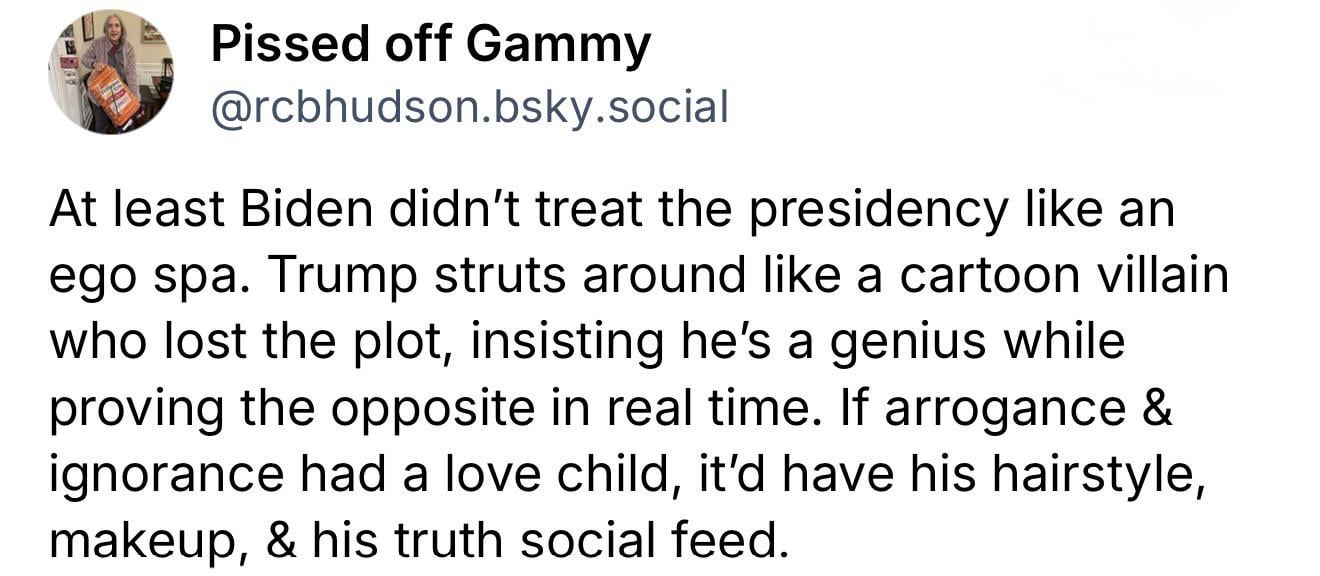Open the @rcbhudson.bsky.social handle link
Viewport: 1320px width, 576px height.
(469, 107)
